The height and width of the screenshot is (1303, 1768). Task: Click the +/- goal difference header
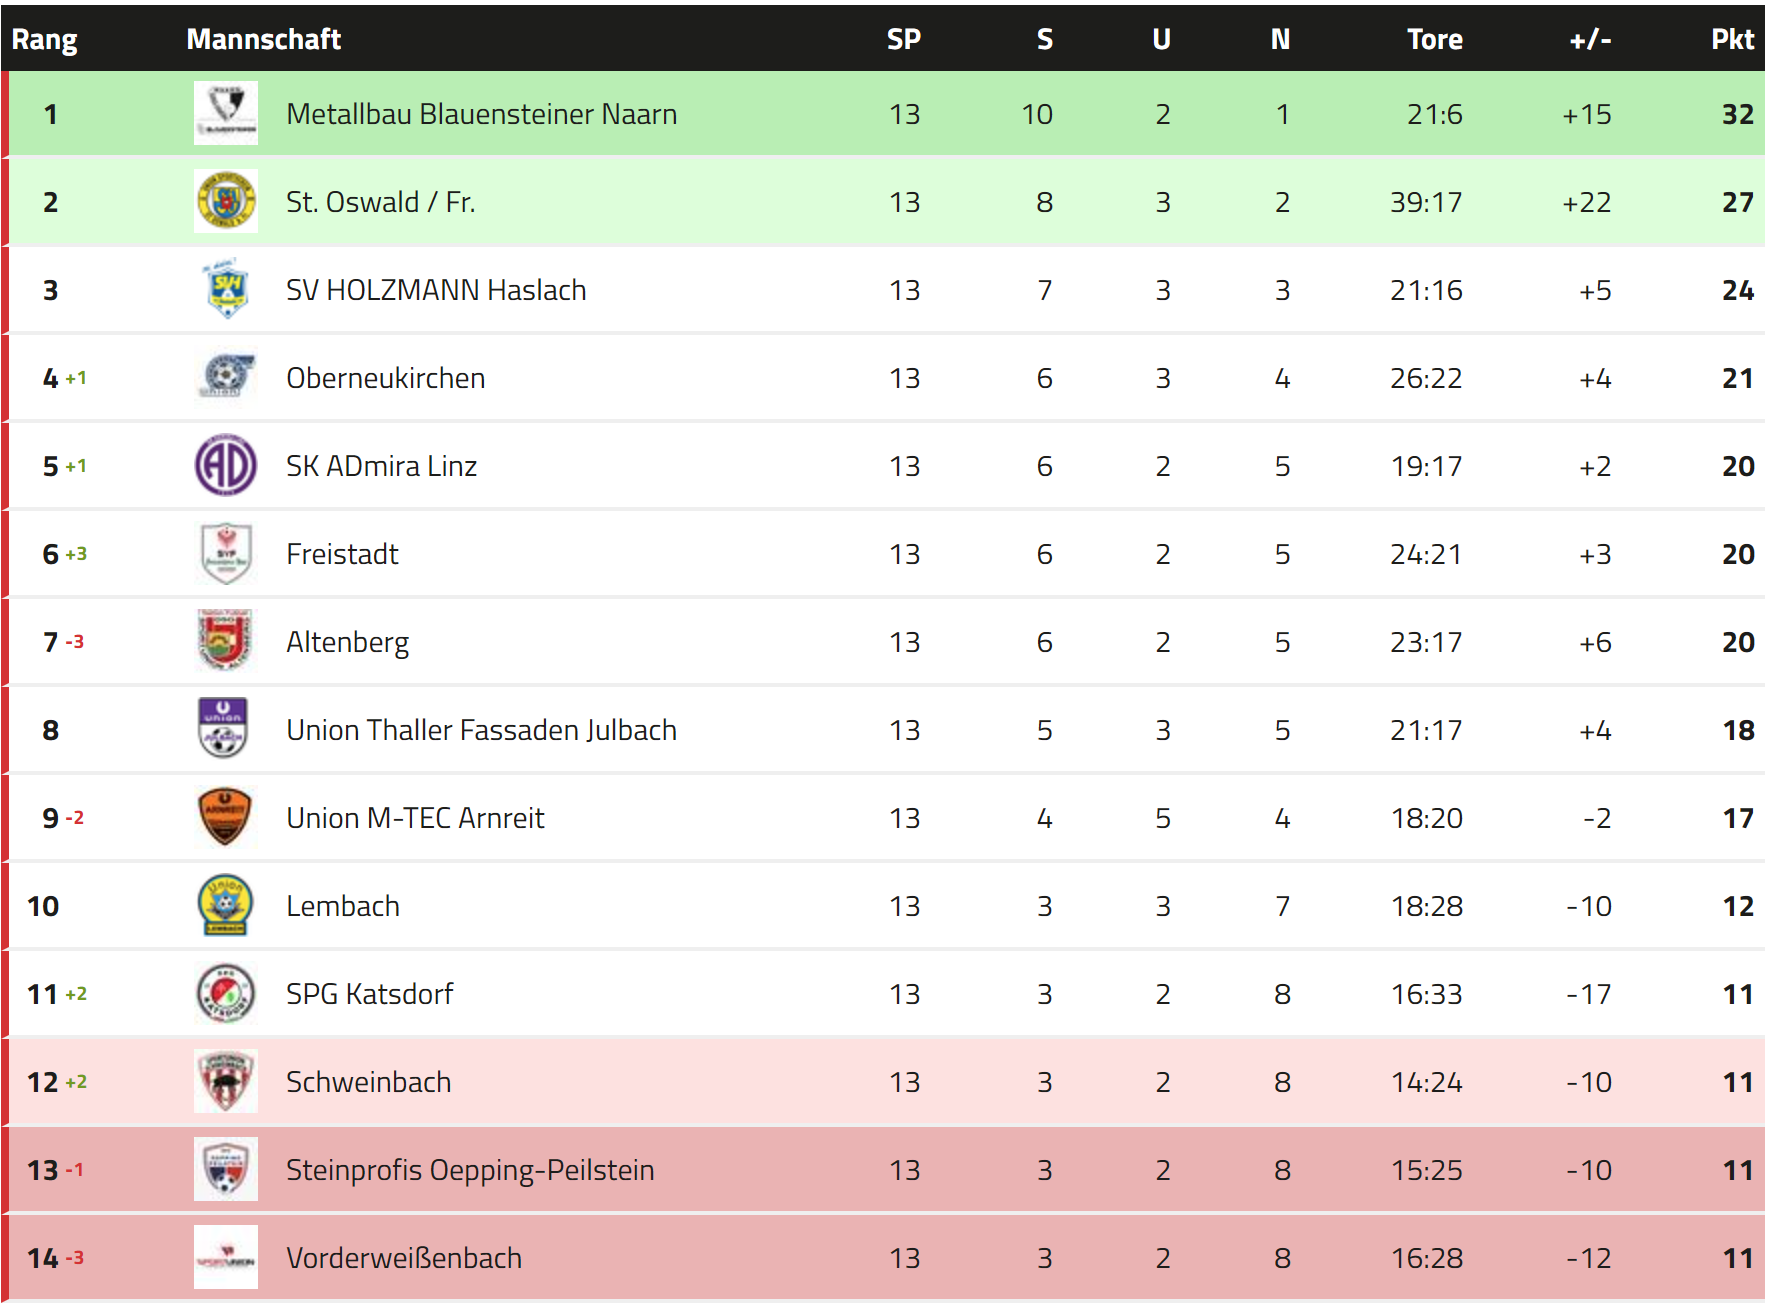point(1589,39)
